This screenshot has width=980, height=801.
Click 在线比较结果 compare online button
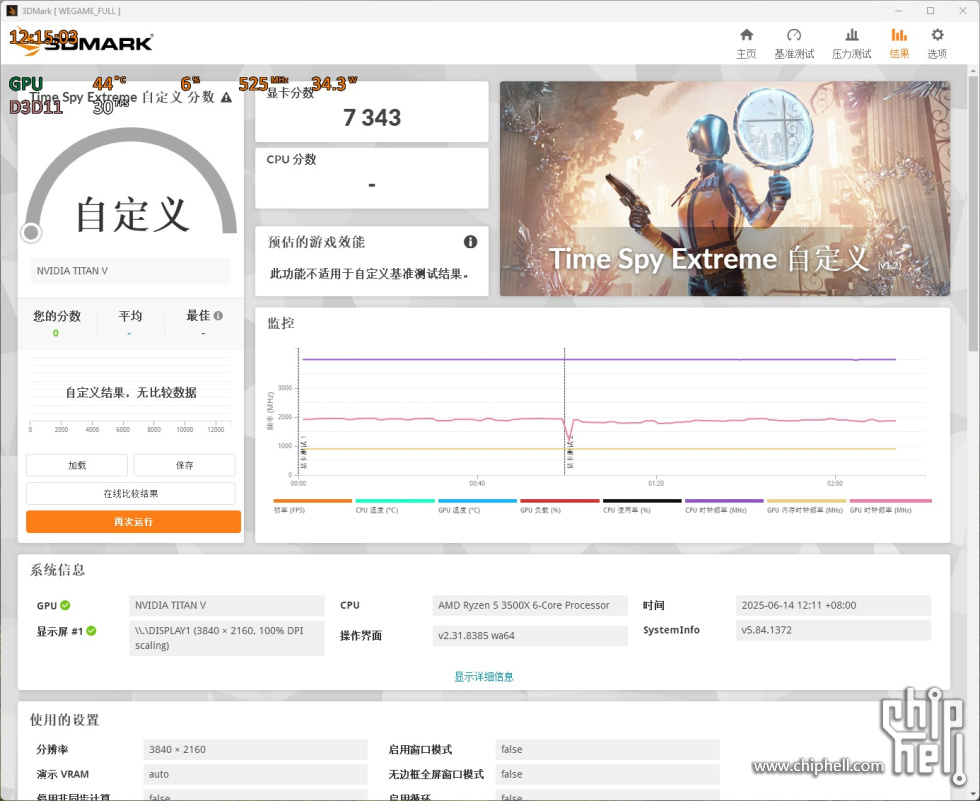[x=131, y=494]
